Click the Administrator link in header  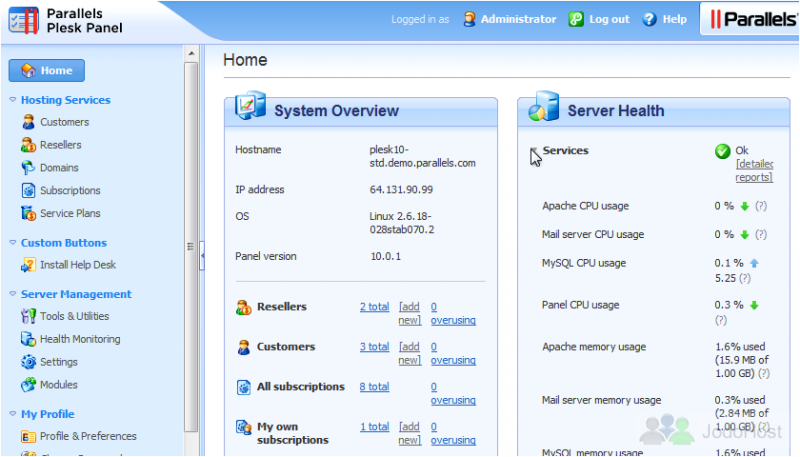click(518, 19)
